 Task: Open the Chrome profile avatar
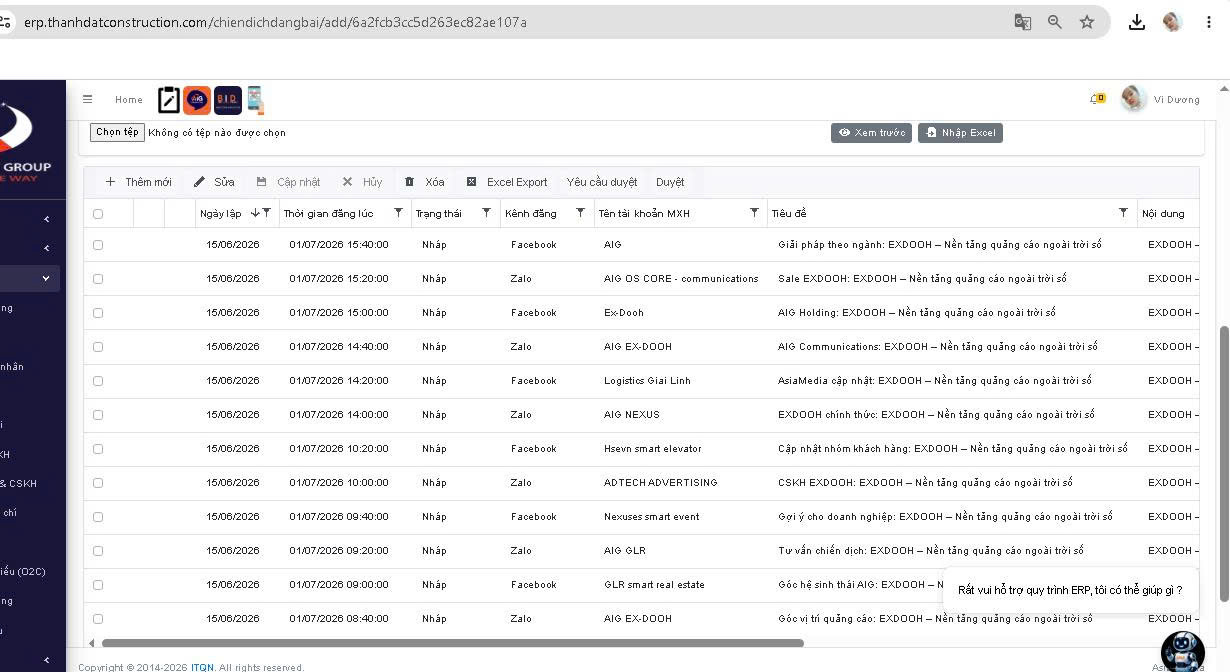(1173, 22)
